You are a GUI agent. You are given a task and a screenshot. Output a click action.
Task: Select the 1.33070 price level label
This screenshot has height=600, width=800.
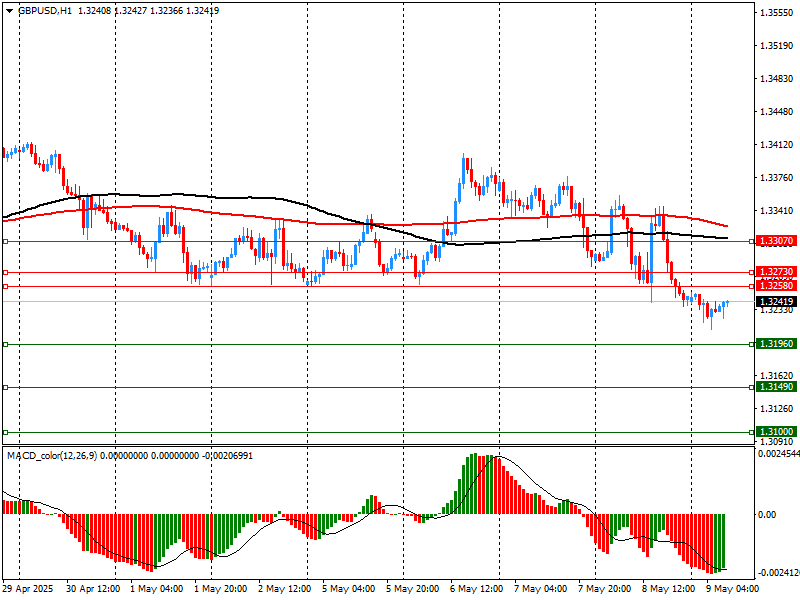(x=776, y=241)
